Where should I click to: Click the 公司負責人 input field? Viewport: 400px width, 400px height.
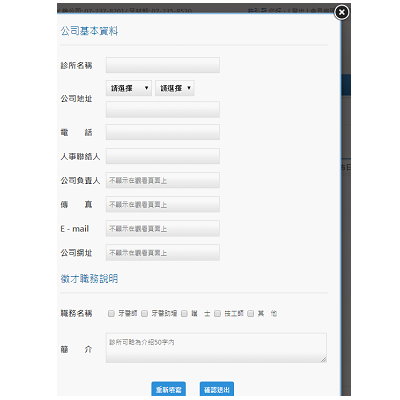pyautogui.click(x=163, y=180)
